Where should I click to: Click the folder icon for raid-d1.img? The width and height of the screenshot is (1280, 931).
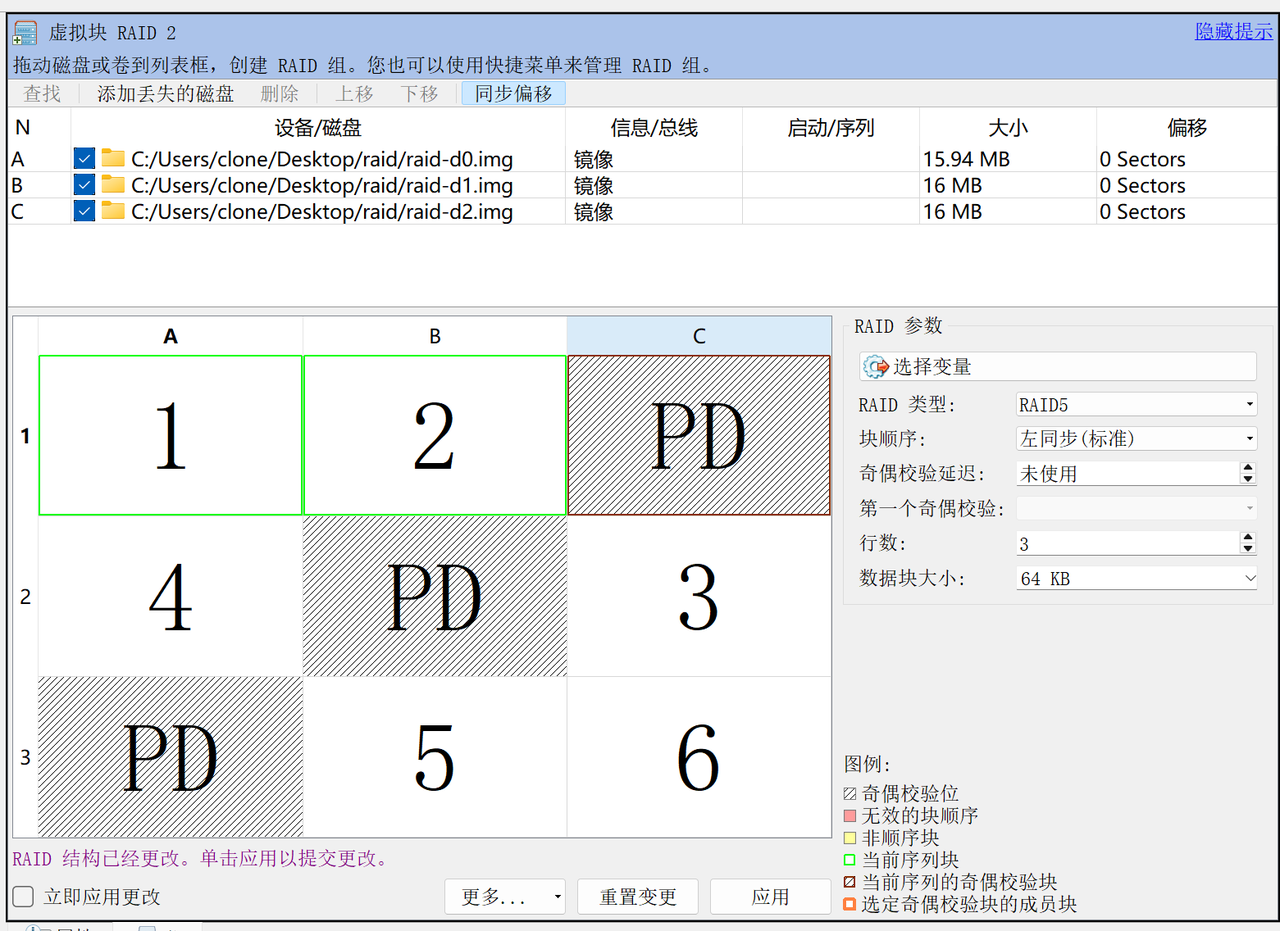[113, 185]
